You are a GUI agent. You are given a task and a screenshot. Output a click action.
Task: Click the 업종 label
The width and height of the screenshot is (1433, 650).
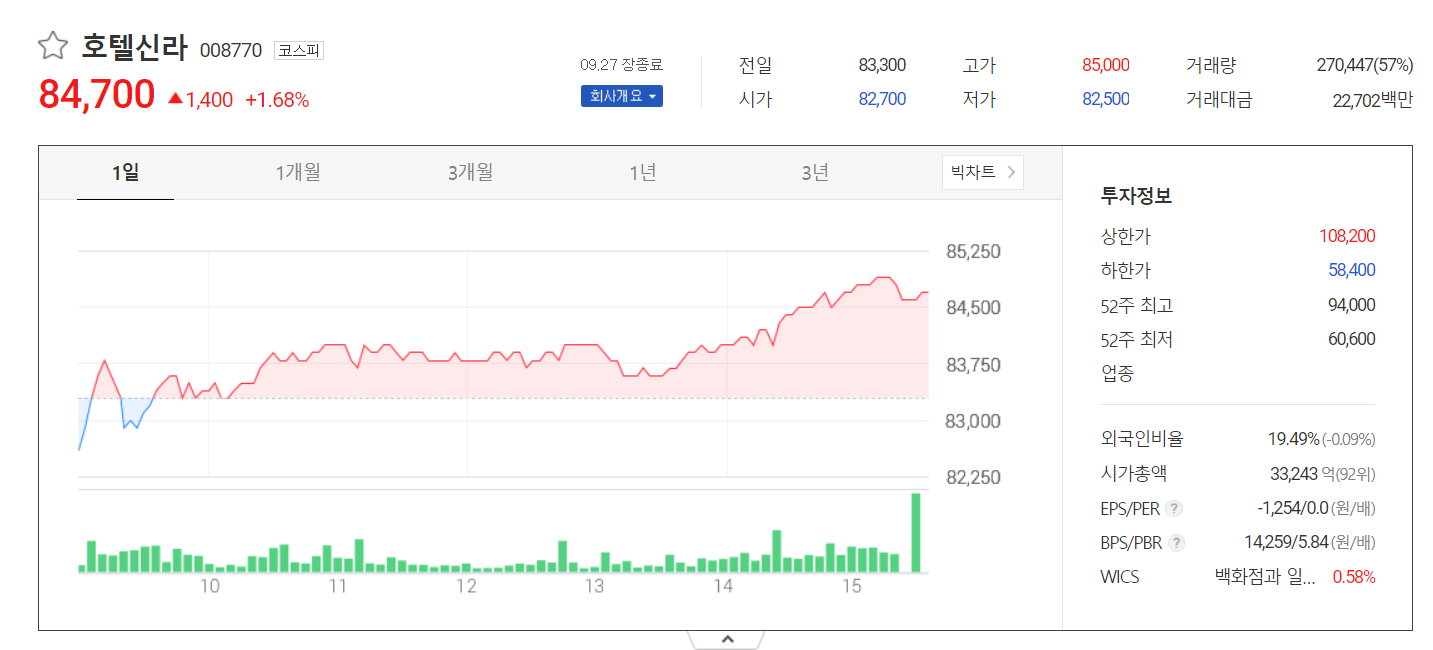pyautogui.click(x=1118, y=374)
